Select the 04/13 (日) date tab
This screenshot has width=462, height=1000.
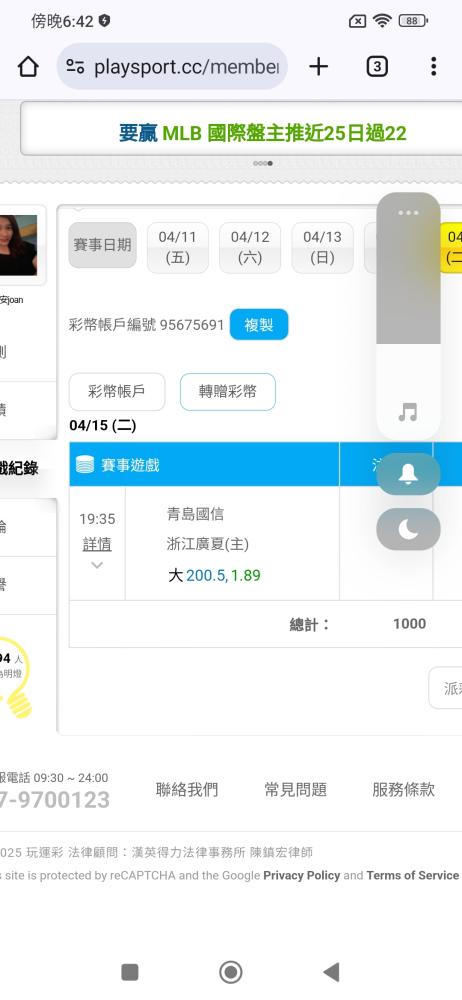322,247
